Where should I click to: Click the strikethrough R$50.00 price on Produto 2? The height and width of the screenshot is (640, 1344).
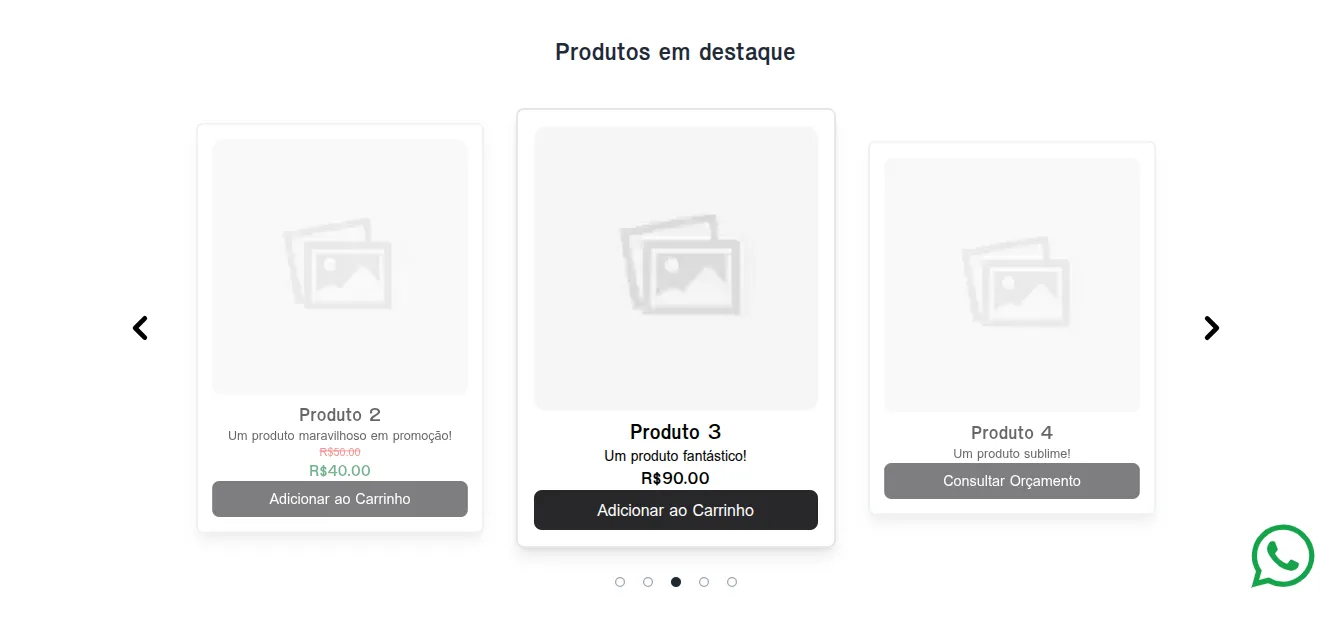(x=340, y=452)
